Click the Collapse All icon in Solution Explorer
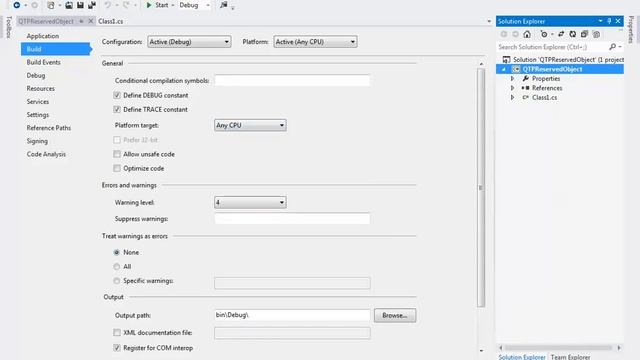This screenshot has width=640, height=360. pos(584,34)
